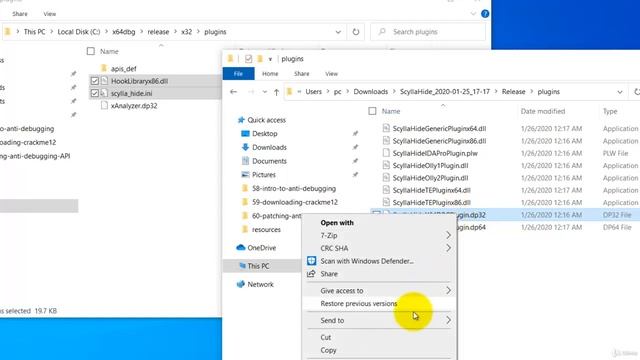Screen dimensions: 640x360
Task: Click Local Disk (C:) breadcrumb
Action: [79, 32]
